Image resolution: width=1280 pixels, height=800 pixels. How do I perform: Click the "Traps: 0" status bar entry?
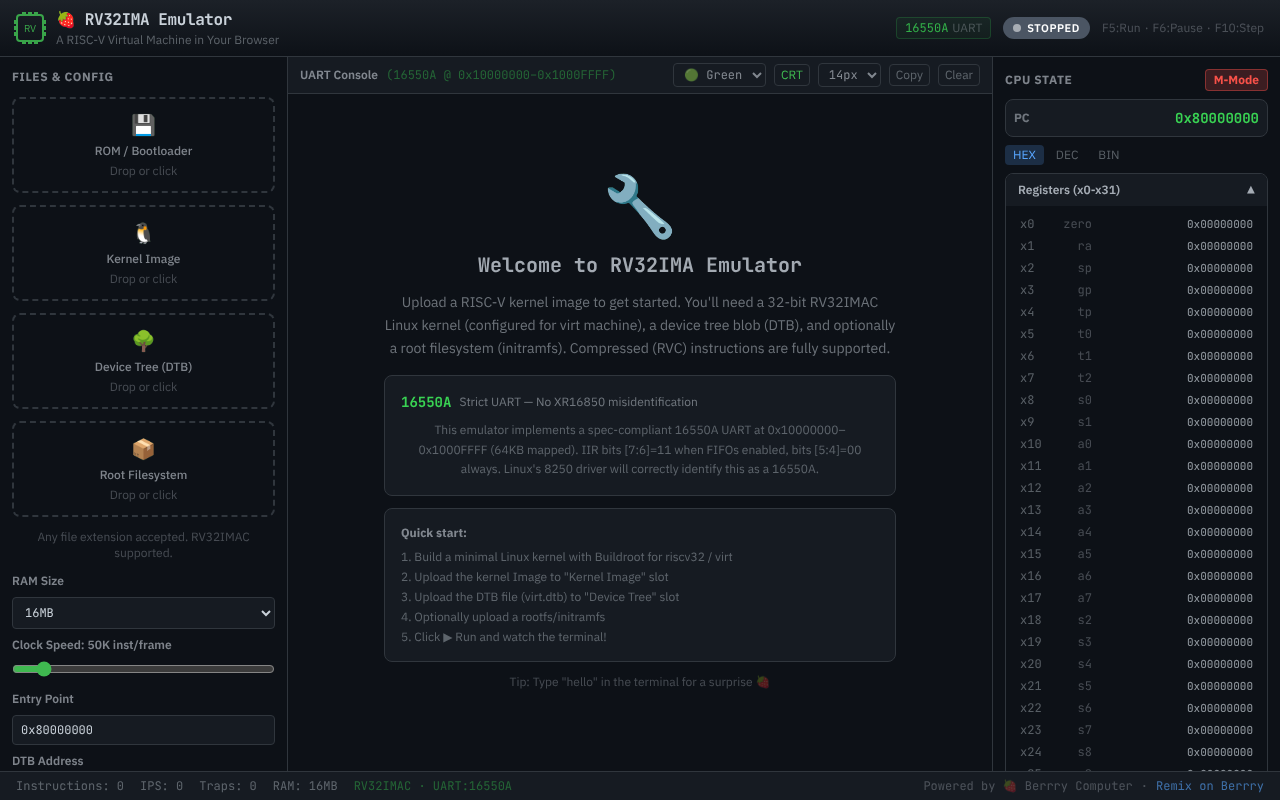pos(228,786)
